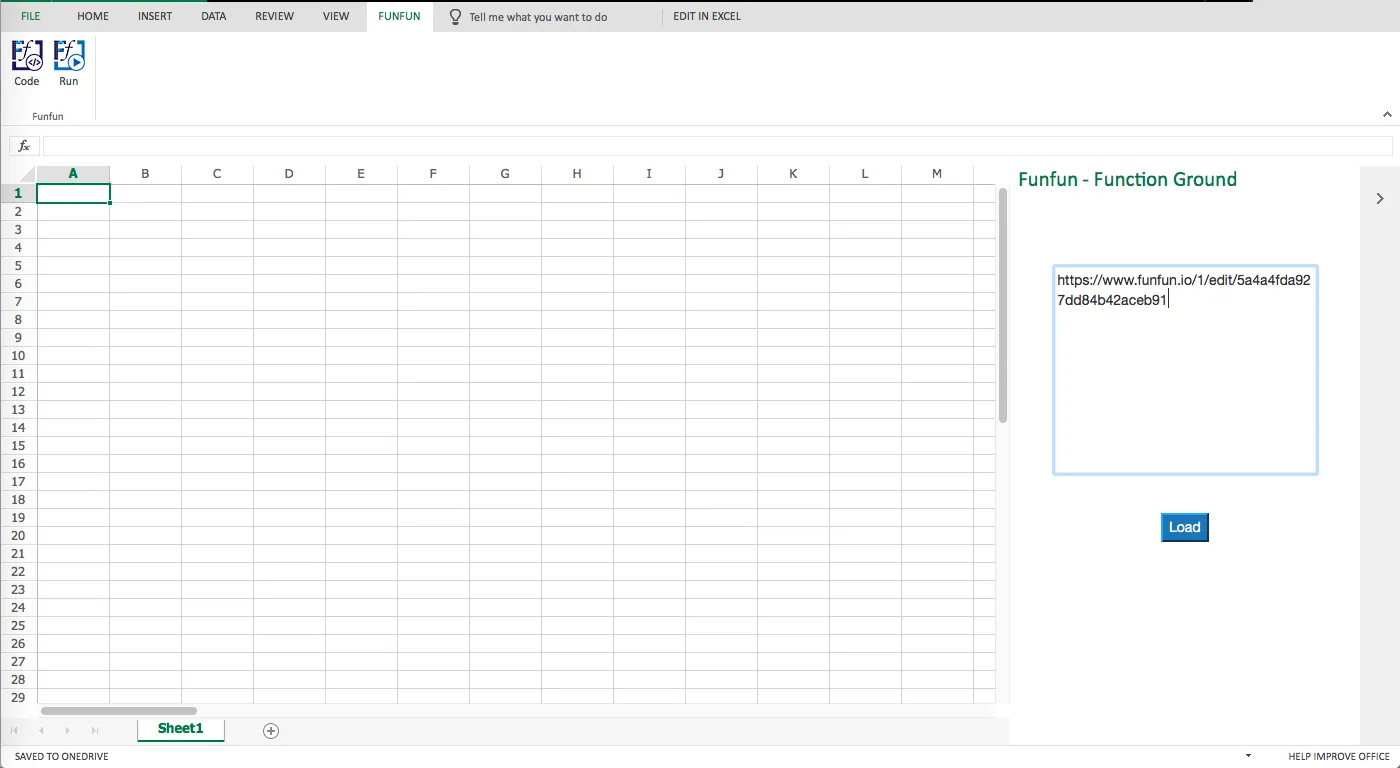The height and width of the screenshot is (768, 1400).
Task: Collapse the ribbon with chevron
Action: (x=1387, y=115)
